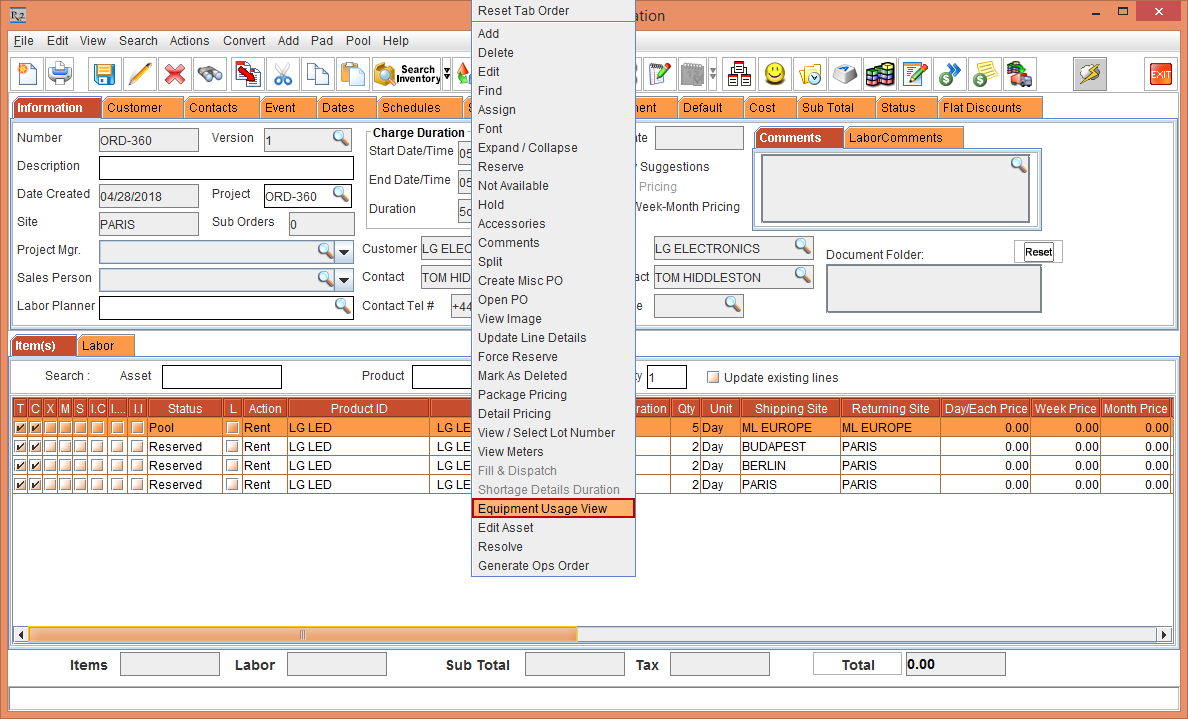Enable the Update existing lines checkbox
Image resolution: width=1188 pixels, height=719 pixels.
click(x=714, y=375)
